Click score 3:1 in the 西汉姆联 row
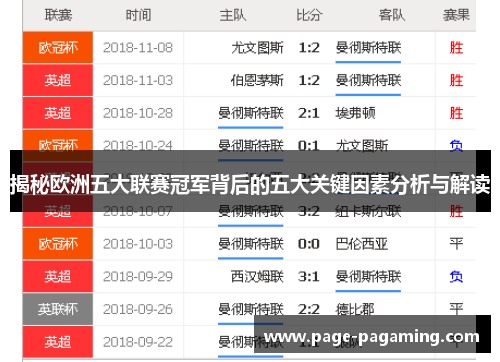500x362 pixels. click(309, 277)
